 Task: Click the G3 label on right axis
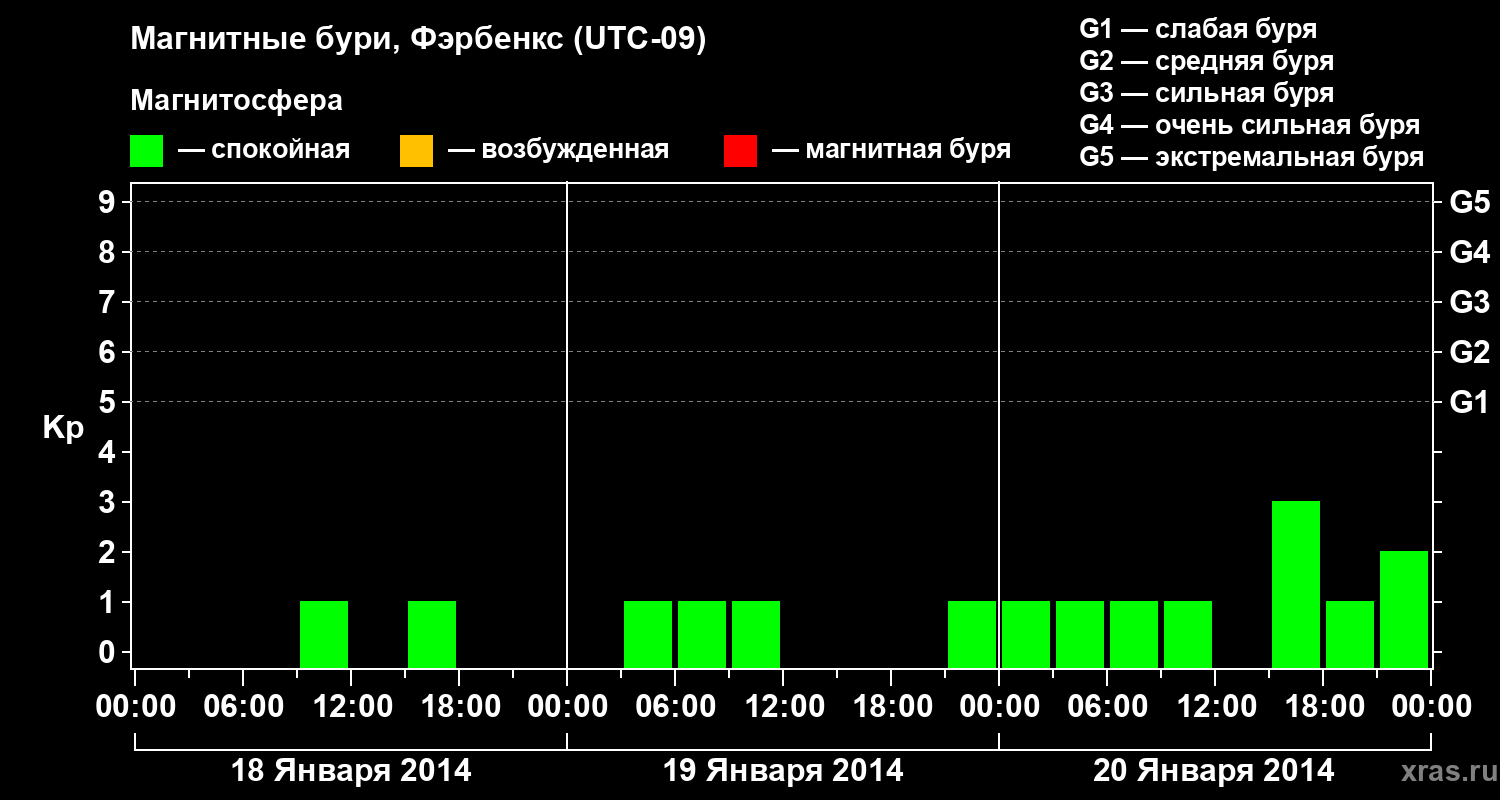pyautogui.click(x=1469, y=303)
